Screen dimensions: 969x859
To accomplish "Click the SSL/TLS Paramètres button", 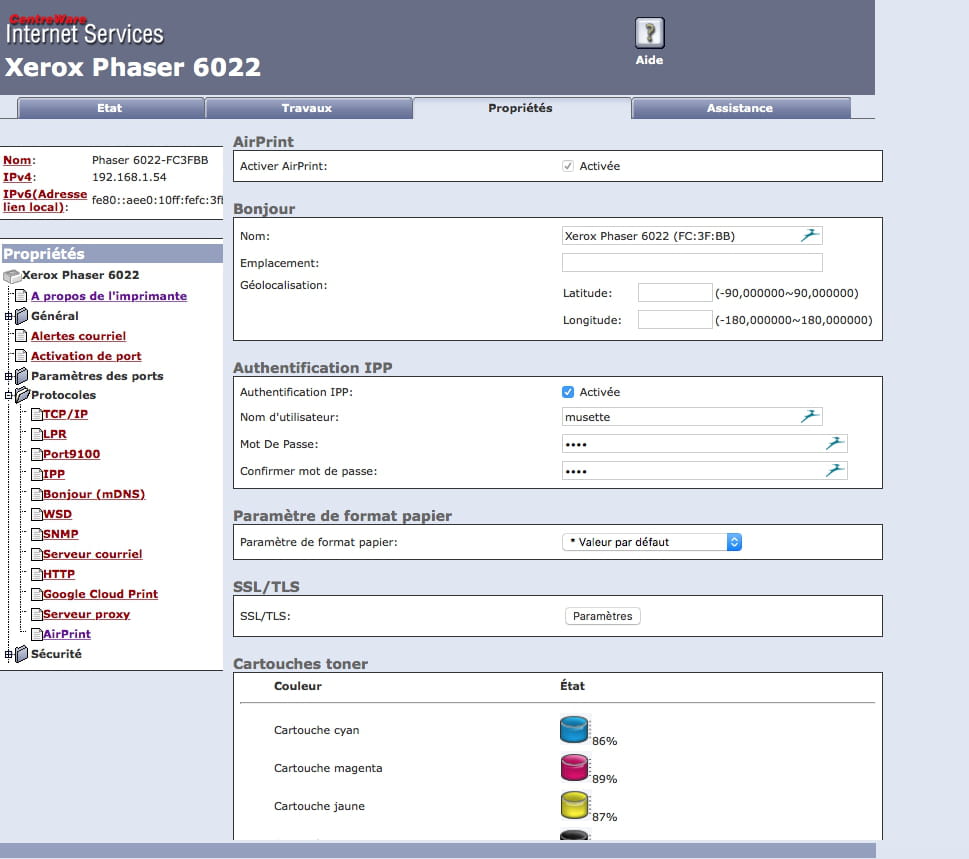I will tap(603, 616).
